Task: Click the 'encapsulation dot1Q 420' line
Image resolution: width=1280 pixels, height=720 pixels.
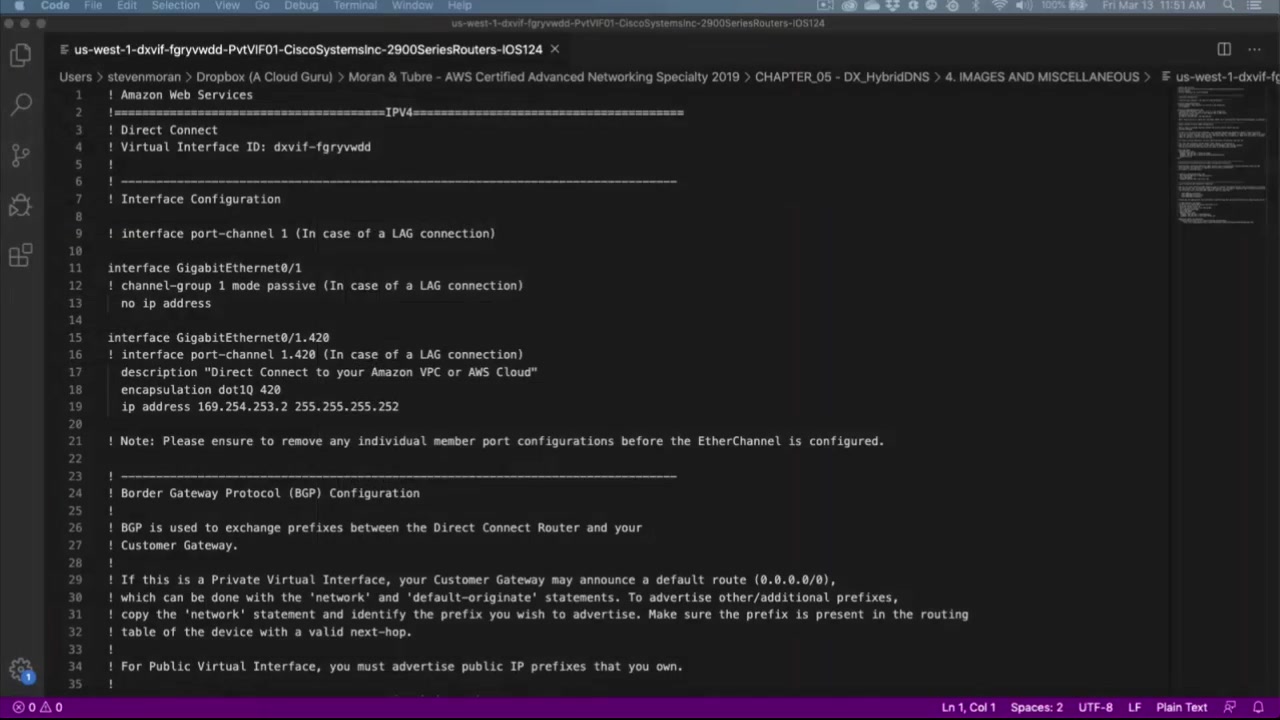Action: click(201, 389)
